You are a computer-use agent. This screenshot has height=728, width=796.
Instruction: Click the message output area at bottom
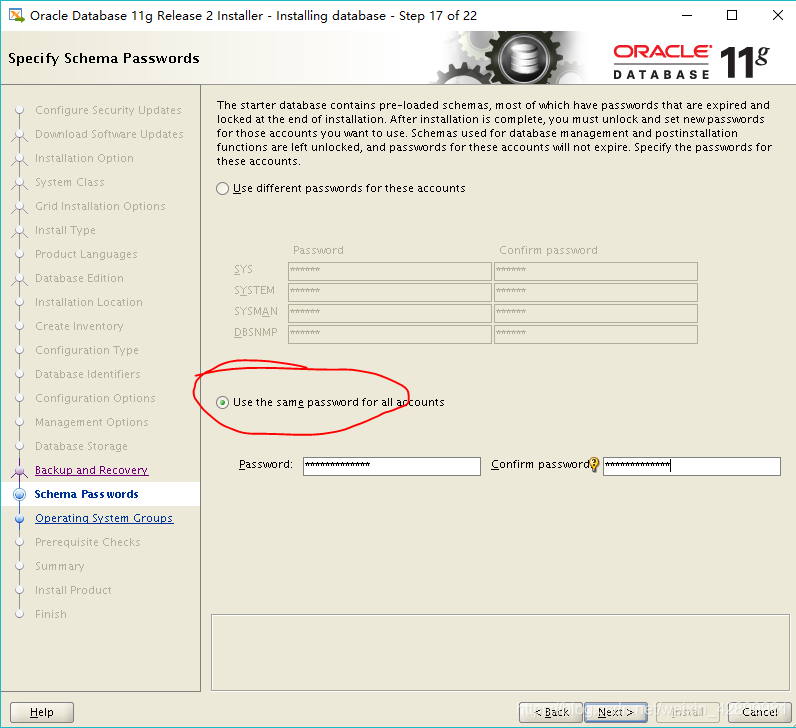tap(501, 652)
